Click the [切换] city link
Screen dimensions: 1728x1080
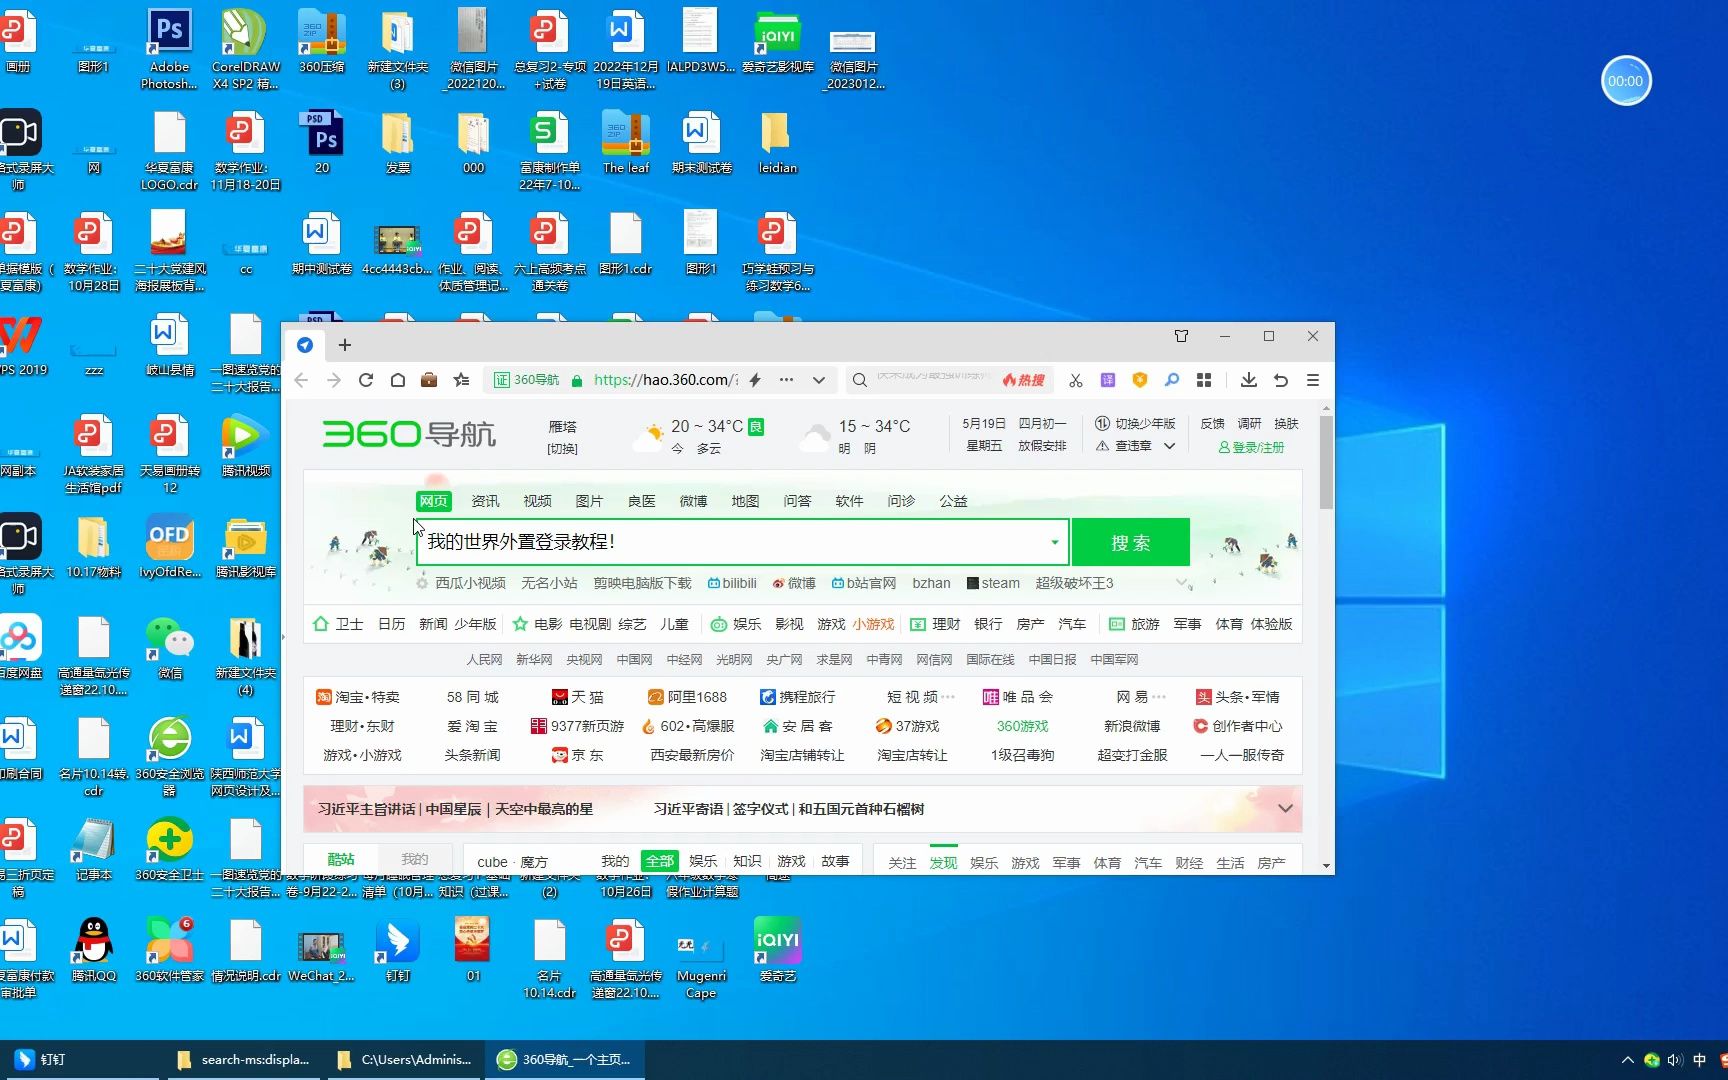point(562,449)
